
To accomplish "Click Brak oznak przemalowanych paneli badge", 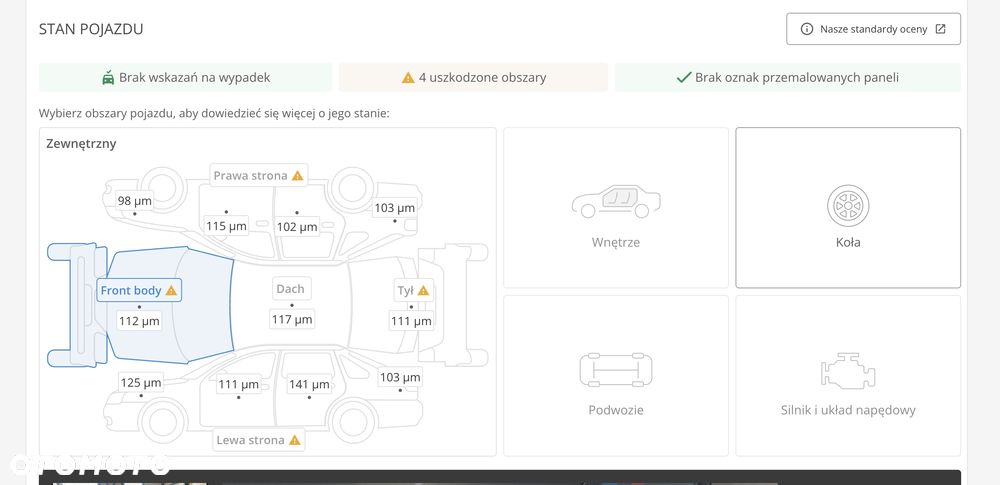I will click(x=788, y=77).
